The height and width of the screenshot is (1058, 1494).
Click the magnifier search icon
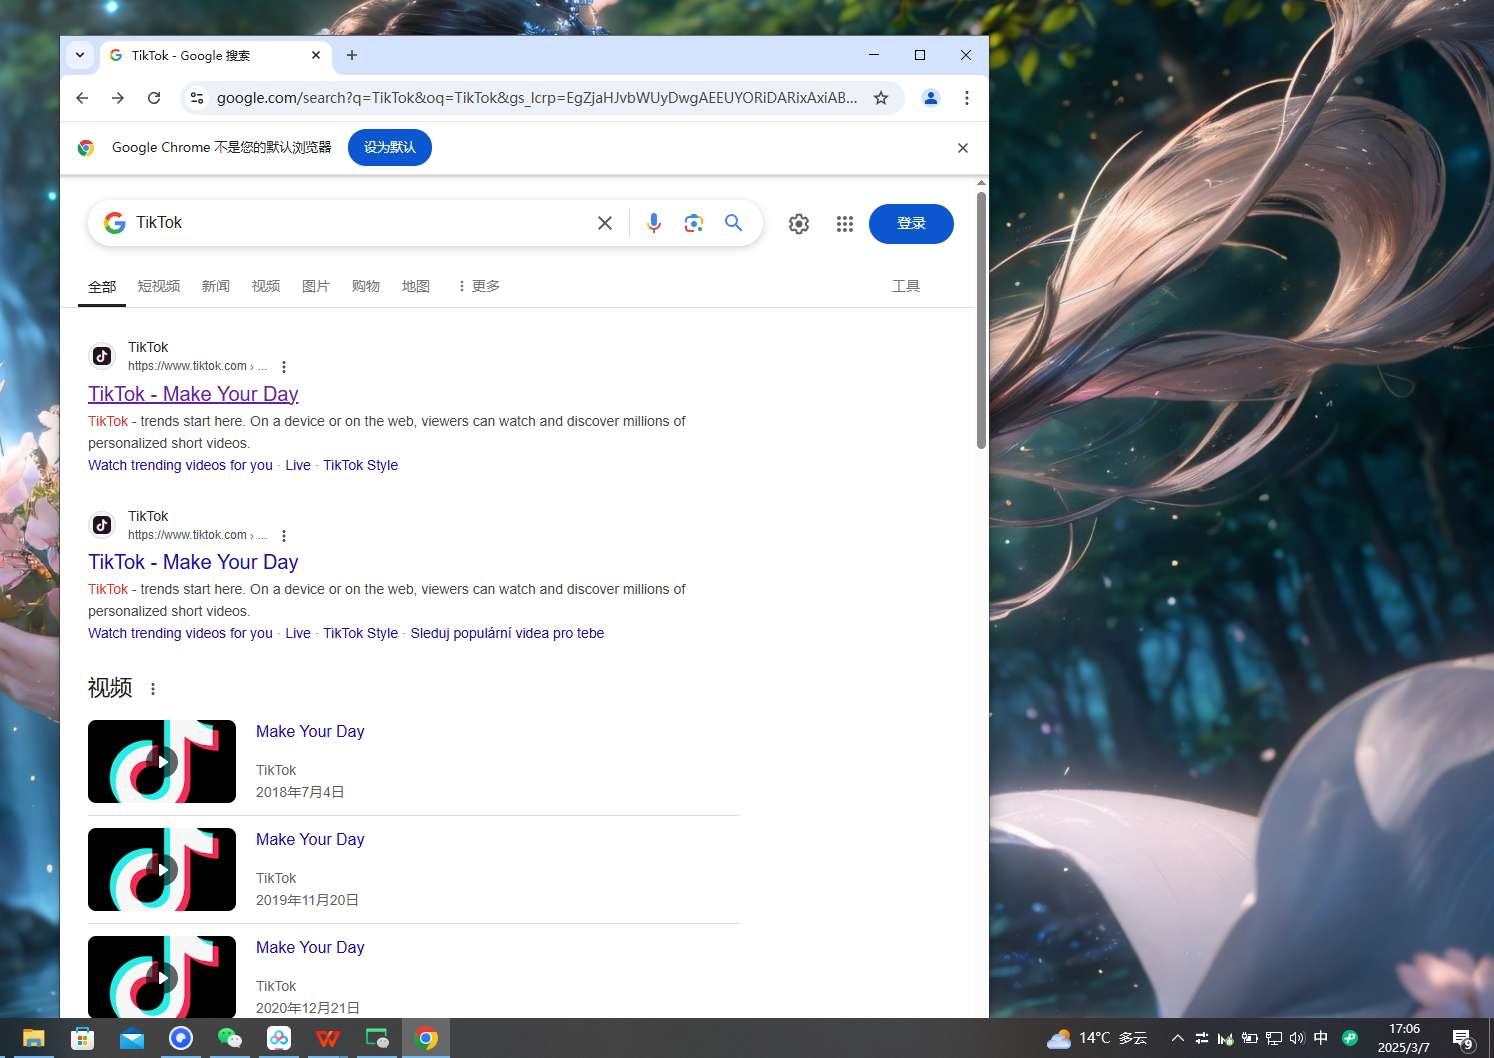[x=734, y=223]
